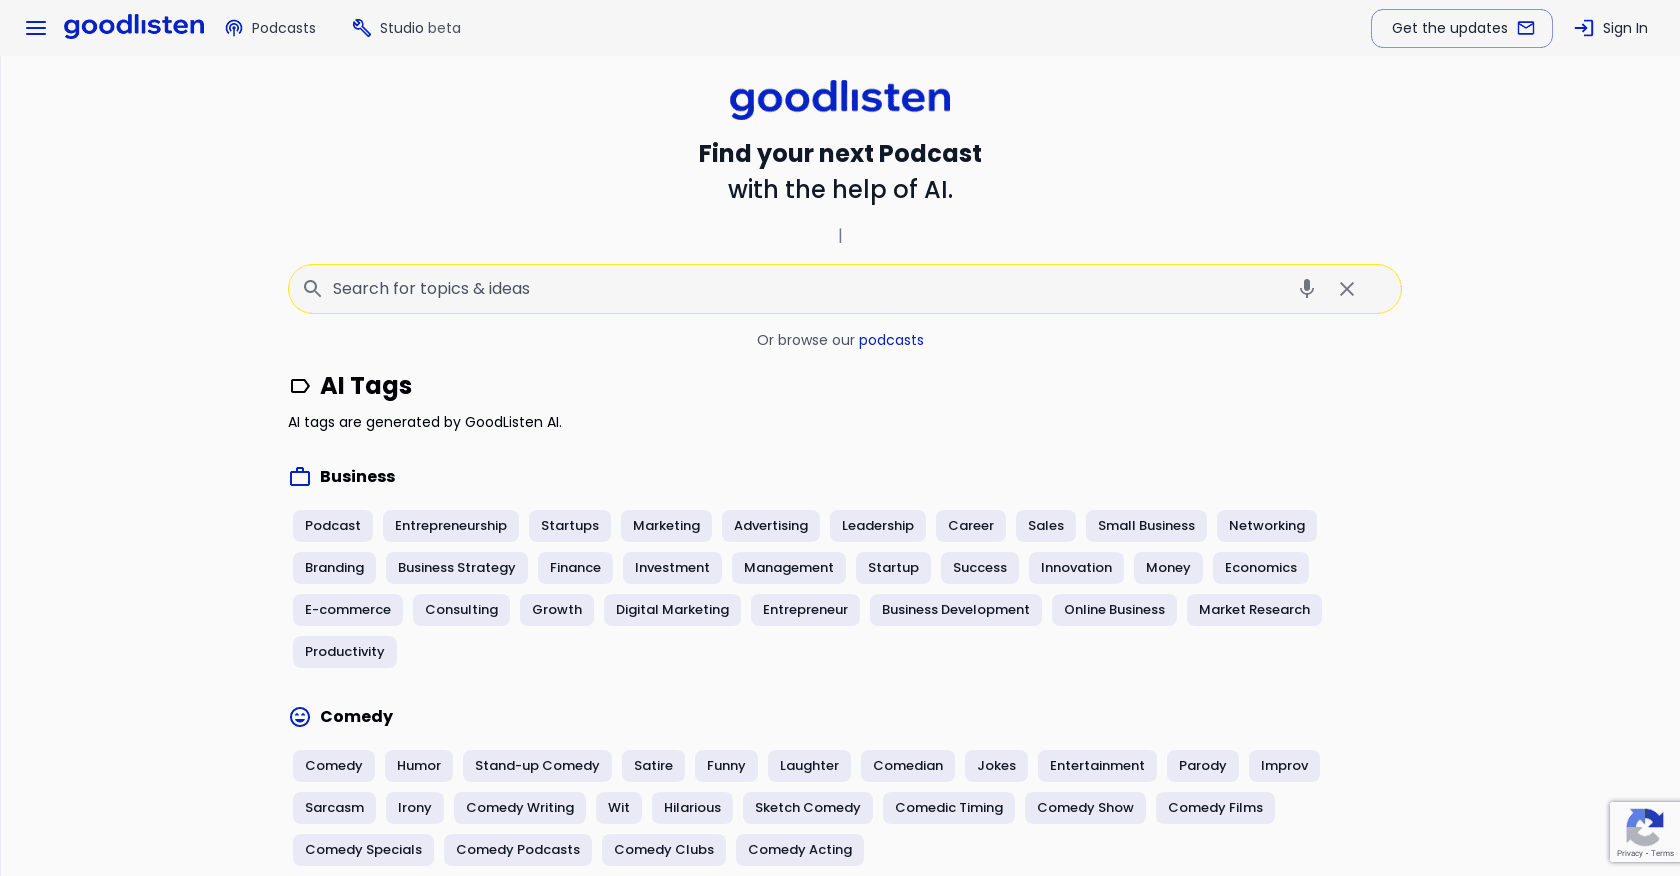Click the AI Tags label icon
This screenshot has width=1680, height=876.
point(300,387)
